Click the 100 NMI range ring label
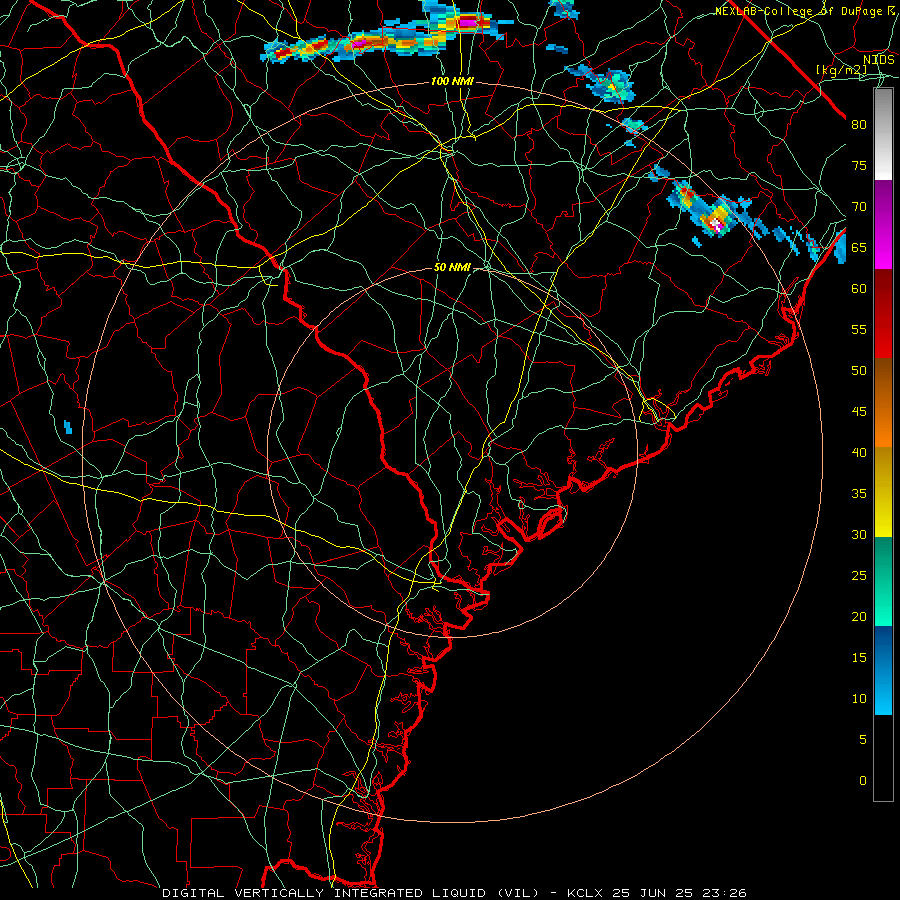The image size is (900, 900). [452, 82]
